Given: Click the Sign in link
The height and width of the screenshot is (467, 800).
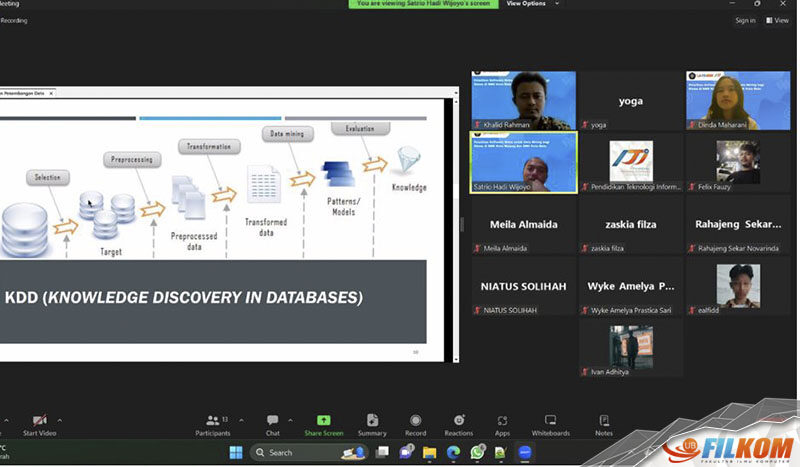Looking at the screenshot, I should coord(745,20).
